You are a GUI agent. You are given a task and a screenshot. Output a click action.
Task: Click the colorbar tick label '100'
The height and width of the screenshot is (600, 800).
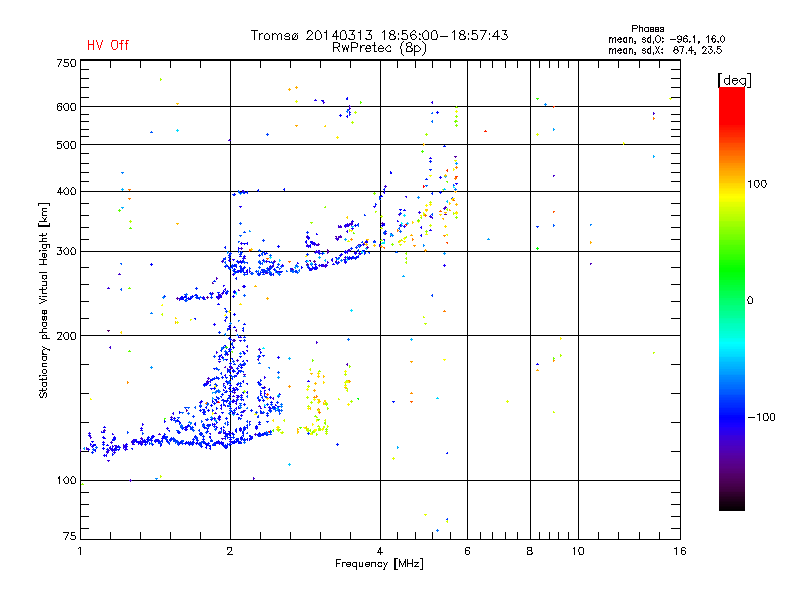point(757,184)
